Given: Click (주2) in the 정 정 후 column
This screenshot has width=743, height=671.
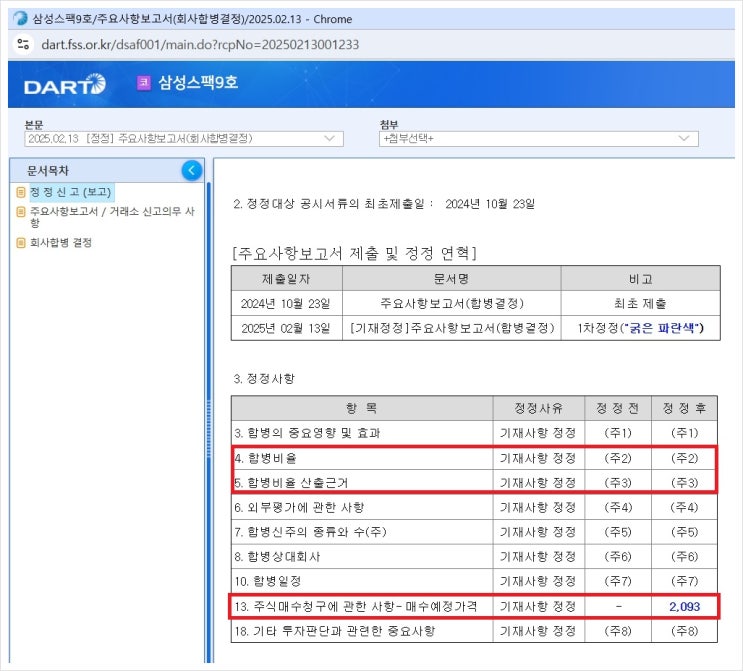Looking at the screenshot, I should click(684, 458).
